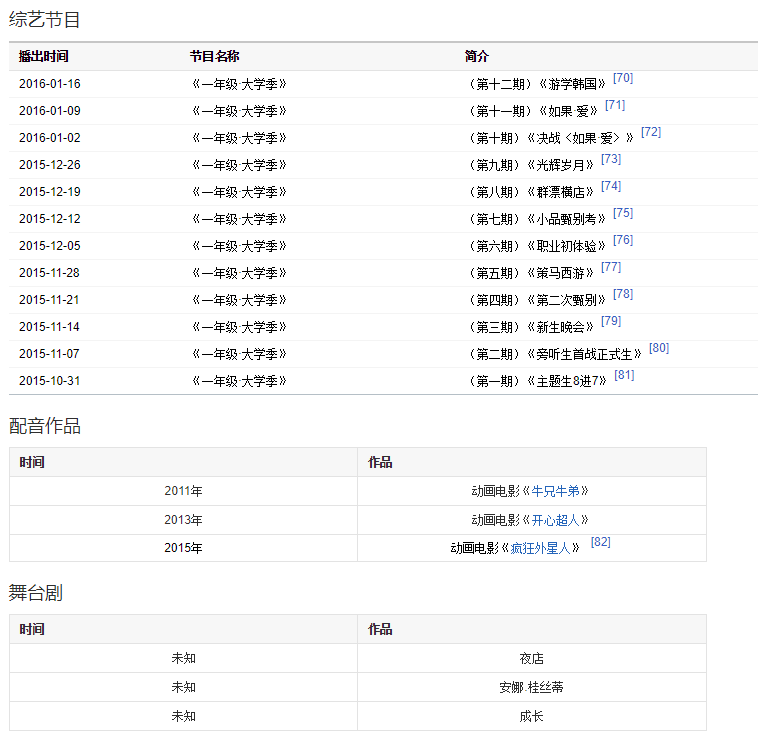Click reference [73] after 光辉岁月

pos(611,159)
